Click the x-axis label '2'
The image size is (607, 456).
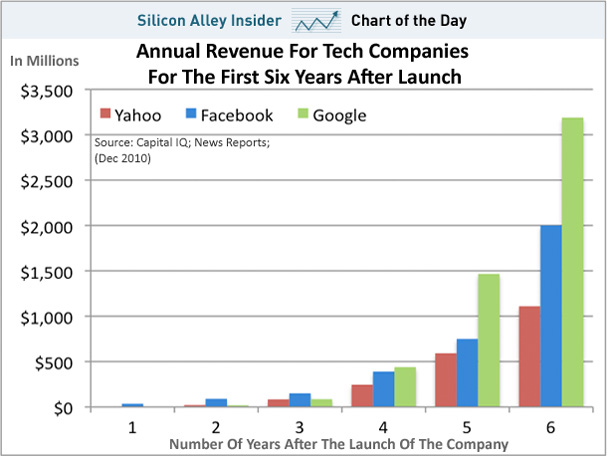[x=216, y=427]
